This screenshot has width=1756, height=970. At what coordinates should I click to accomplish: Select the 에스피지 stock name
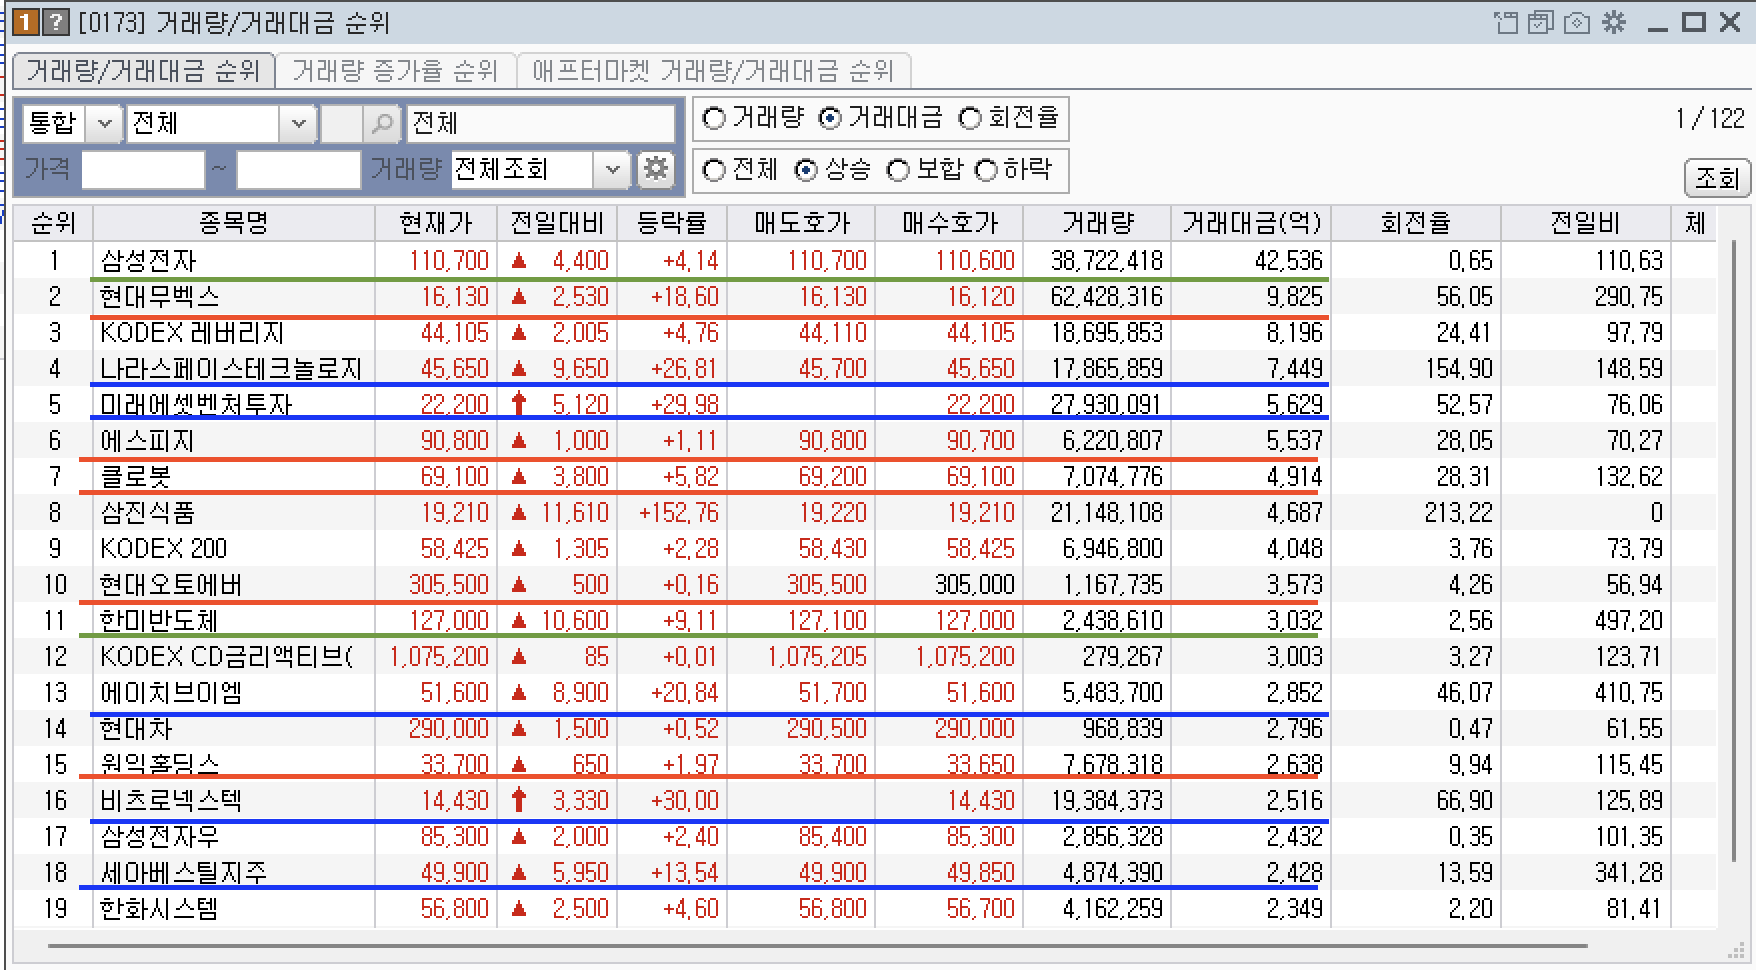(147, 441)
